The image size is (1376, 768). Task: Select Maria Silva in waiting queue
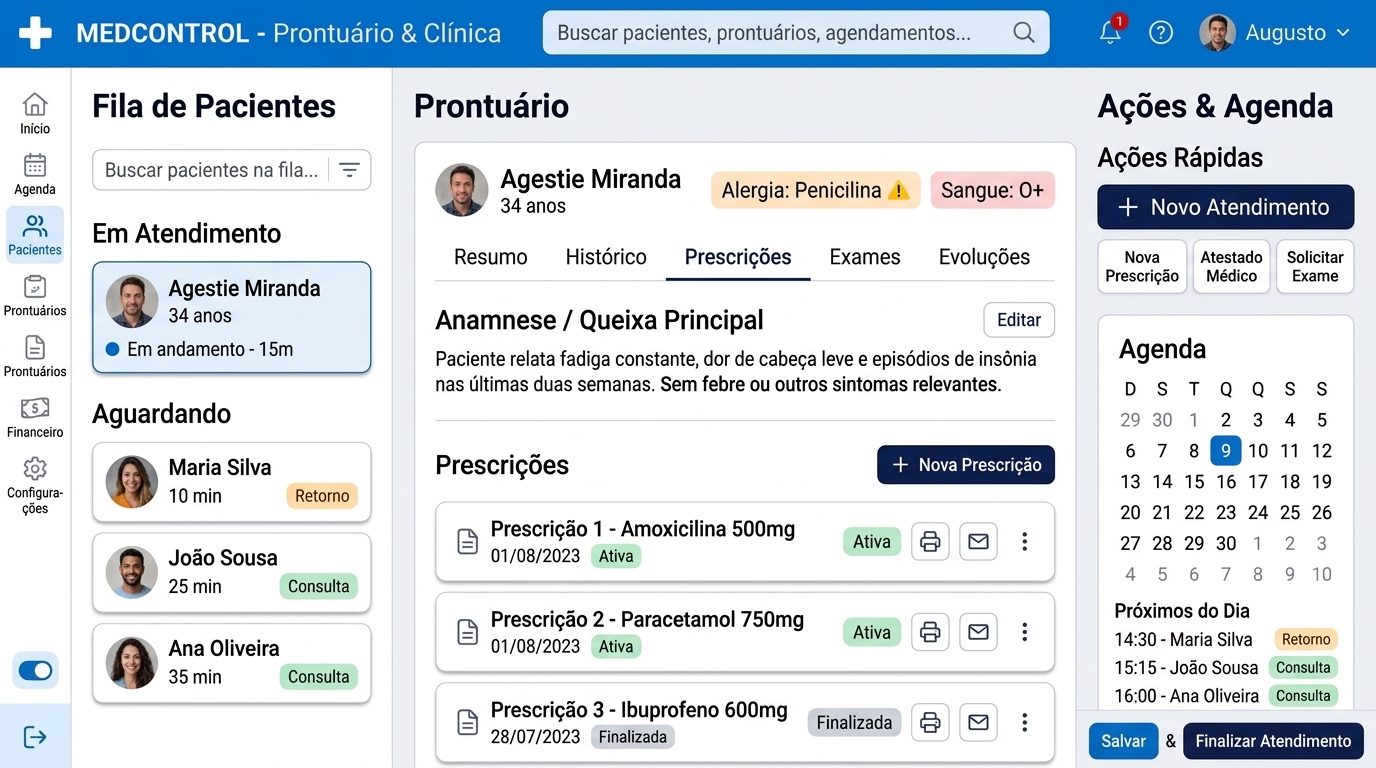[232, 482]
